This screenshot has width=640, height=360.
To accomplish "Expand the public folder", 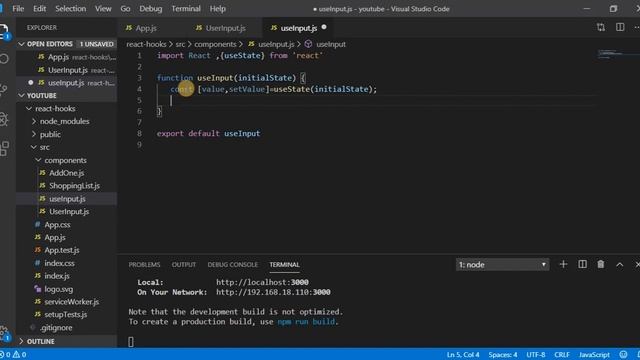I will pos(34,134).
